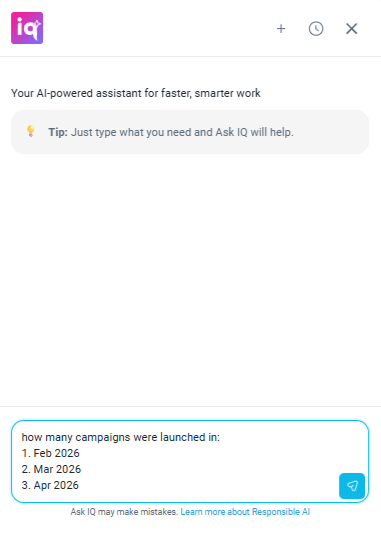Click the words "Responsible AI" in footer
Image resolution: width=381 pixels, height=537 pixels.
(281, 512)
